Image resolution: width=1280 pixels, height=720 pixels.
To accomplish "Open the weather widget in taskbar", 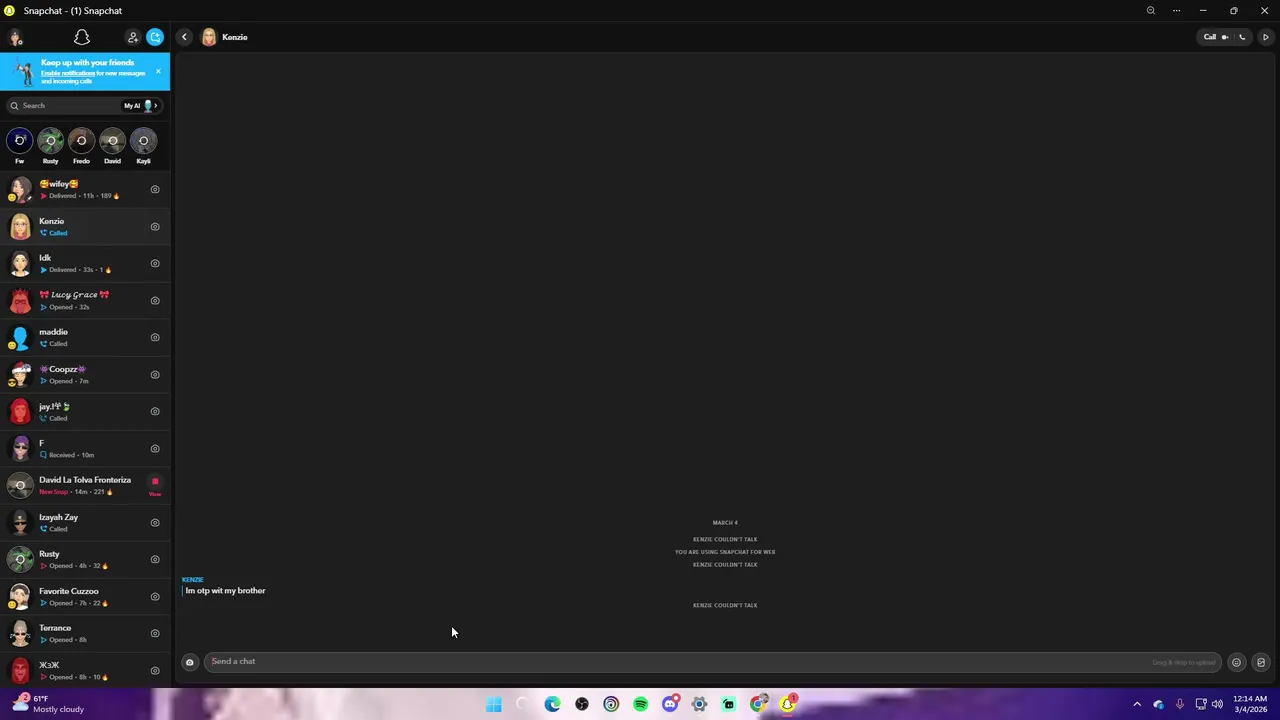I will point(46,704).
